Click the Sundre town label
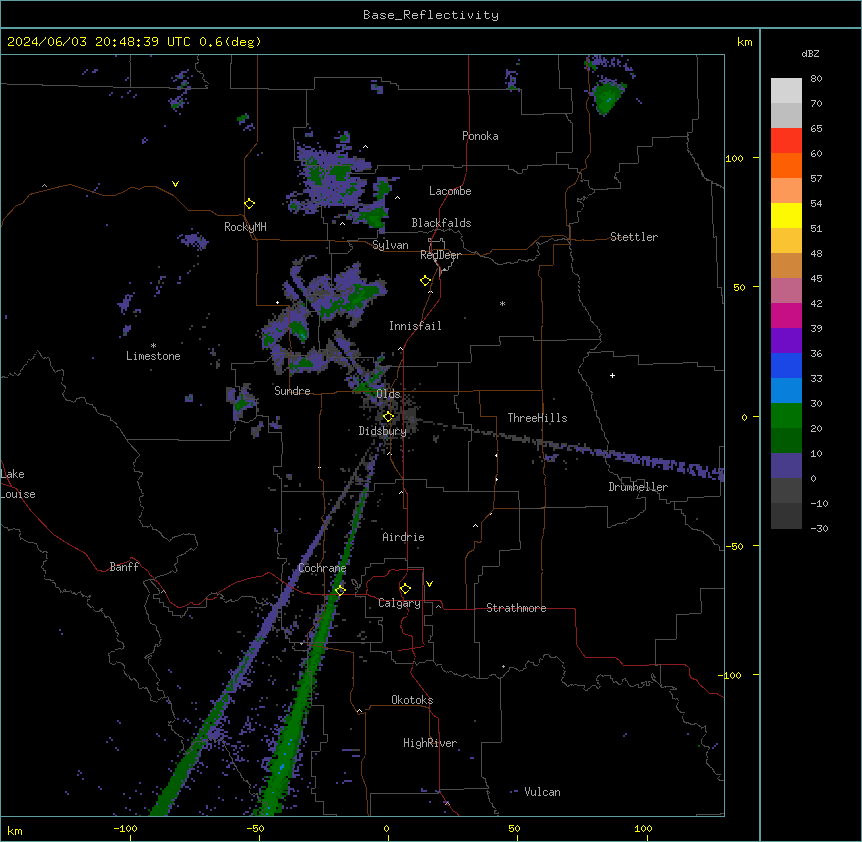Viewport: 862px width, 842px height. (x=292, y=391)
